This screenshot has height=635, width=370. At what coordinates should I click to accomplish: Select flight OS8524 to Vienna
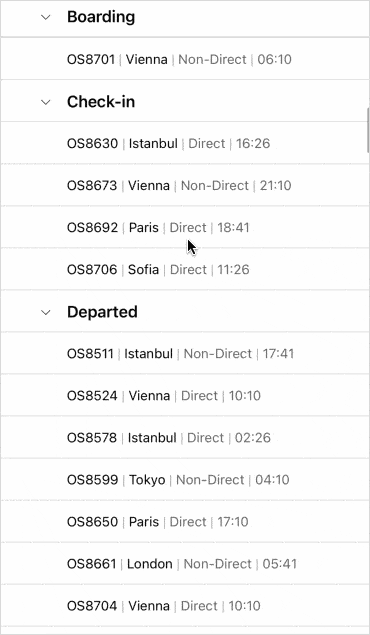tap(185, 396)
